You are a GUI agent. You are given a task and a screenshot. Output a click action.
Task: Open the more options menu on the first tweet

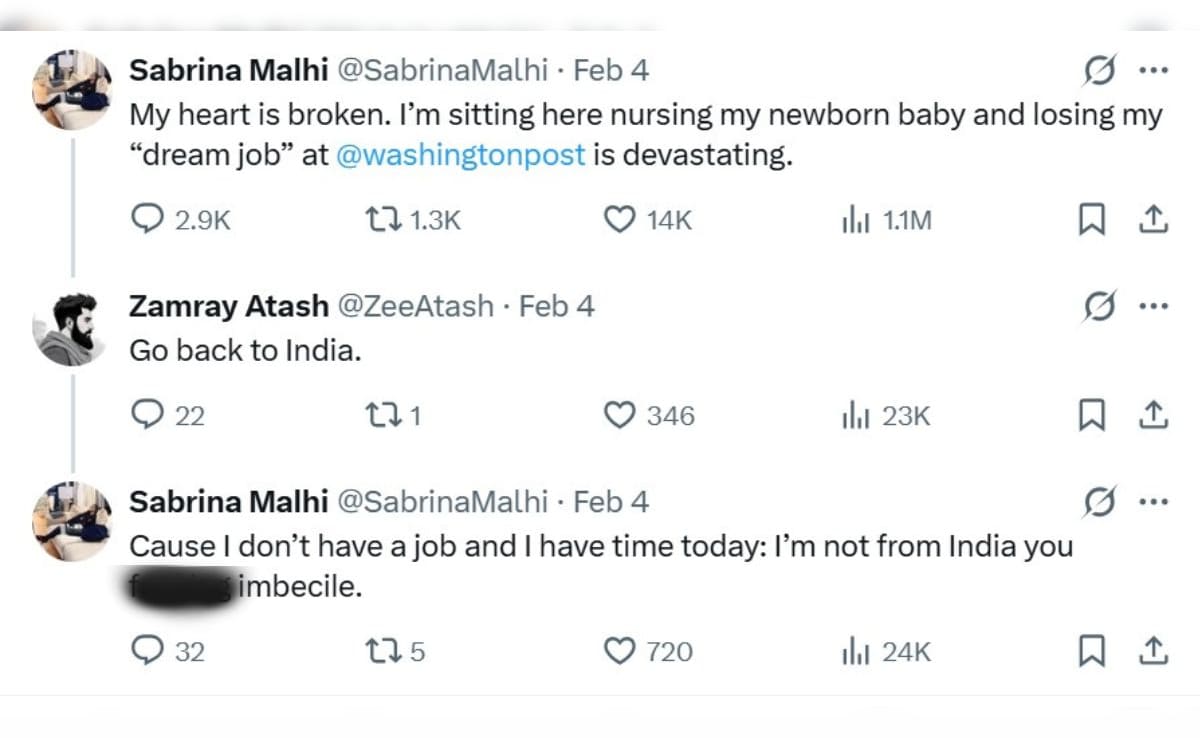coord(1154,70)
